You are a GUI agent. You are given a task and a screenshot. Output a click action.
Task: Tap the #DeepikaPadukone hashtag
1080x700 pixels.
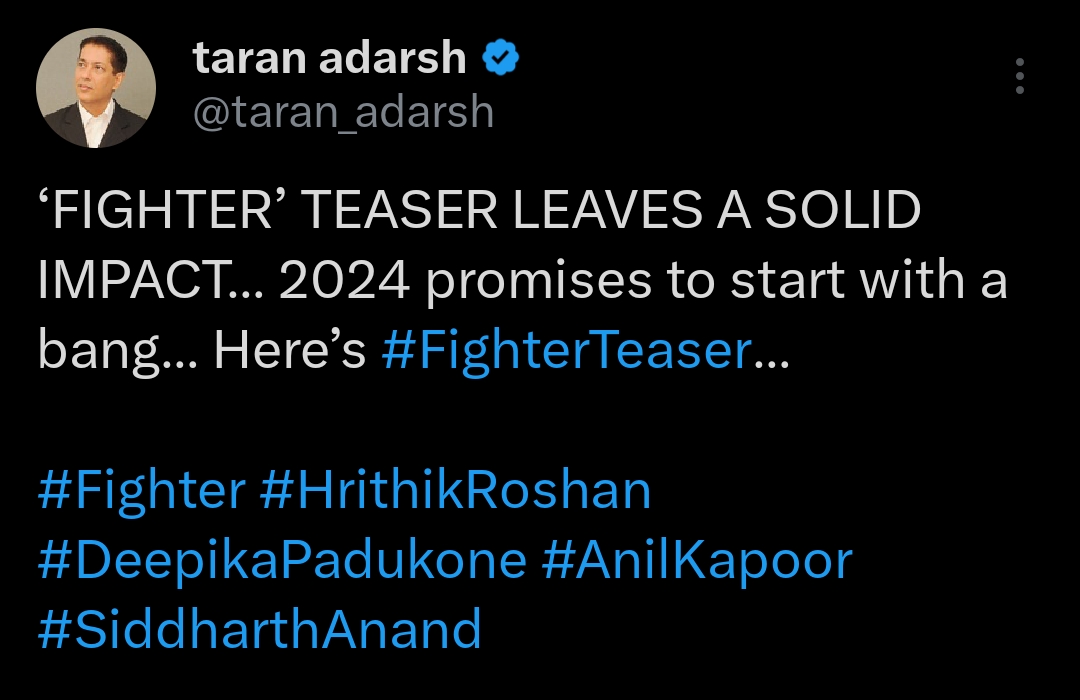[282, 560]
